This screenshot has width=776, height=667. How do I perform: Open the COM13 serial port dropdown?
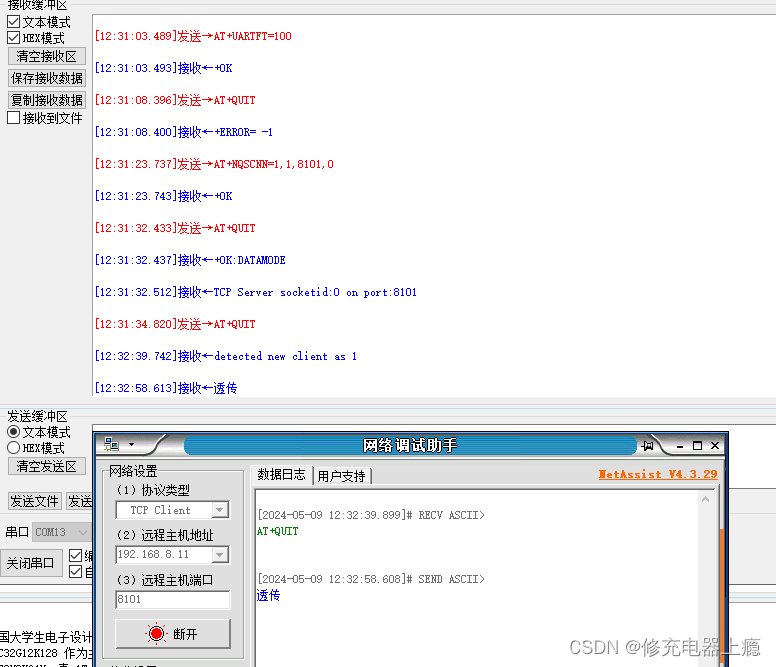pyautogui.click(x=62, y=532)
